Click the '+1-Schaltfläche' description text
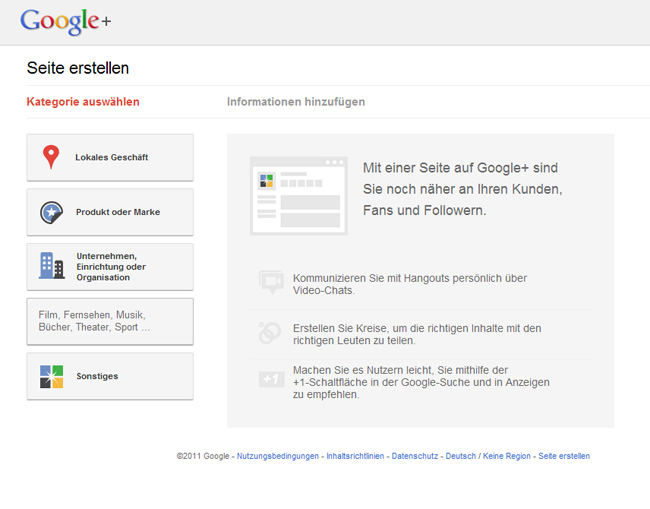This screenshot has height=509, width=650. (421, 382)
